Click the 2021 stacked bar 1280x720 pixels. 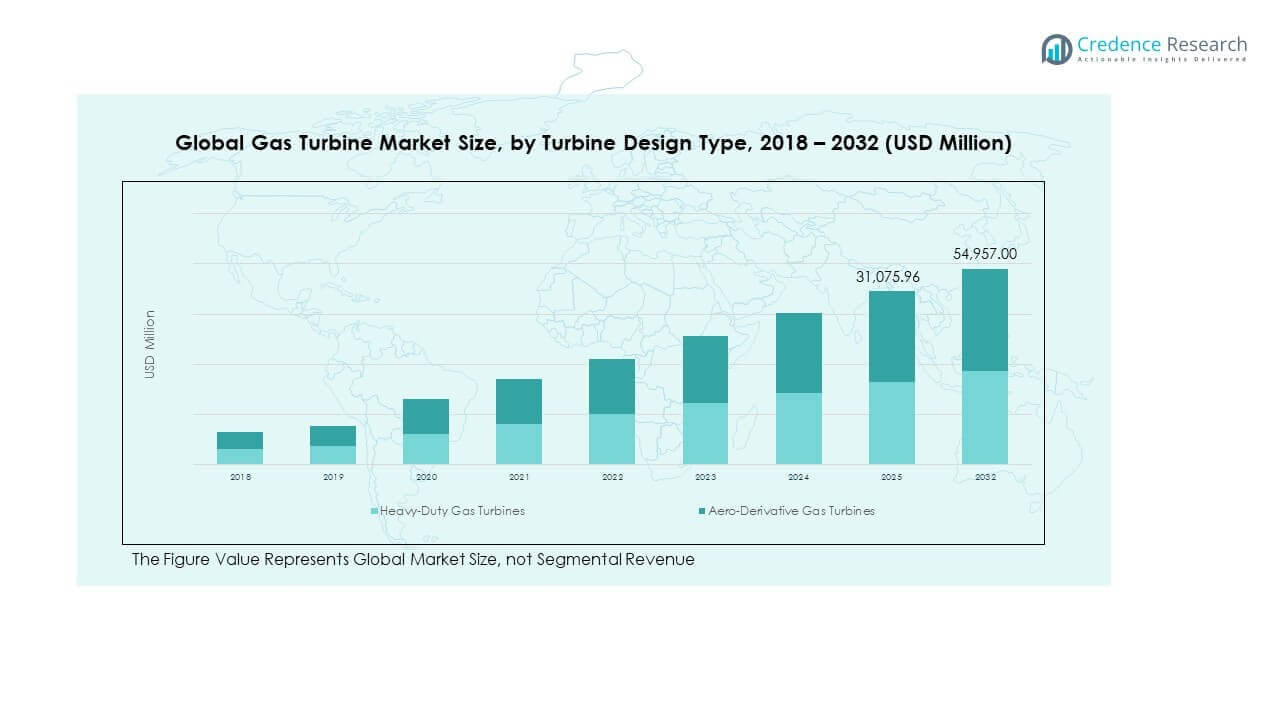pyautogui.click(x=518, y=420)
